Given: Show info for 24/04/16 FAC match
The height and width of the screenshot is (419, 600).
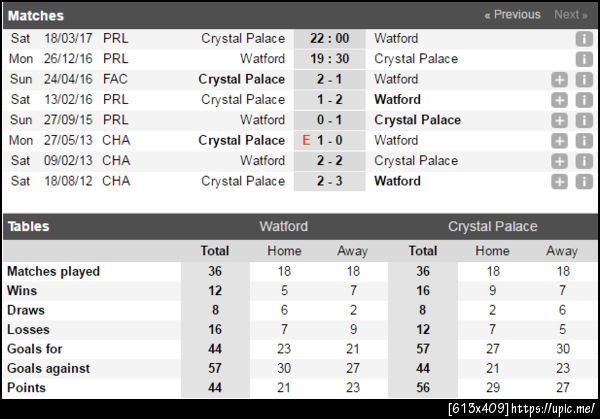Looking at the screenshot, I should 584,79.
